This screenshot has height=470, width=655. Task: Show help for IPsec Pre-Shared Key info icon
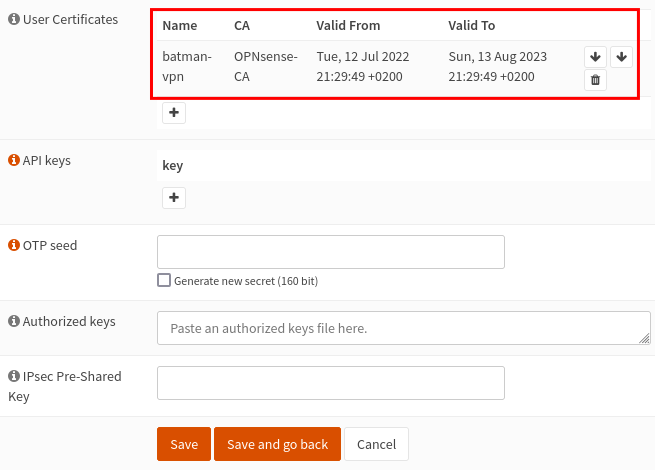click(14, 376)
